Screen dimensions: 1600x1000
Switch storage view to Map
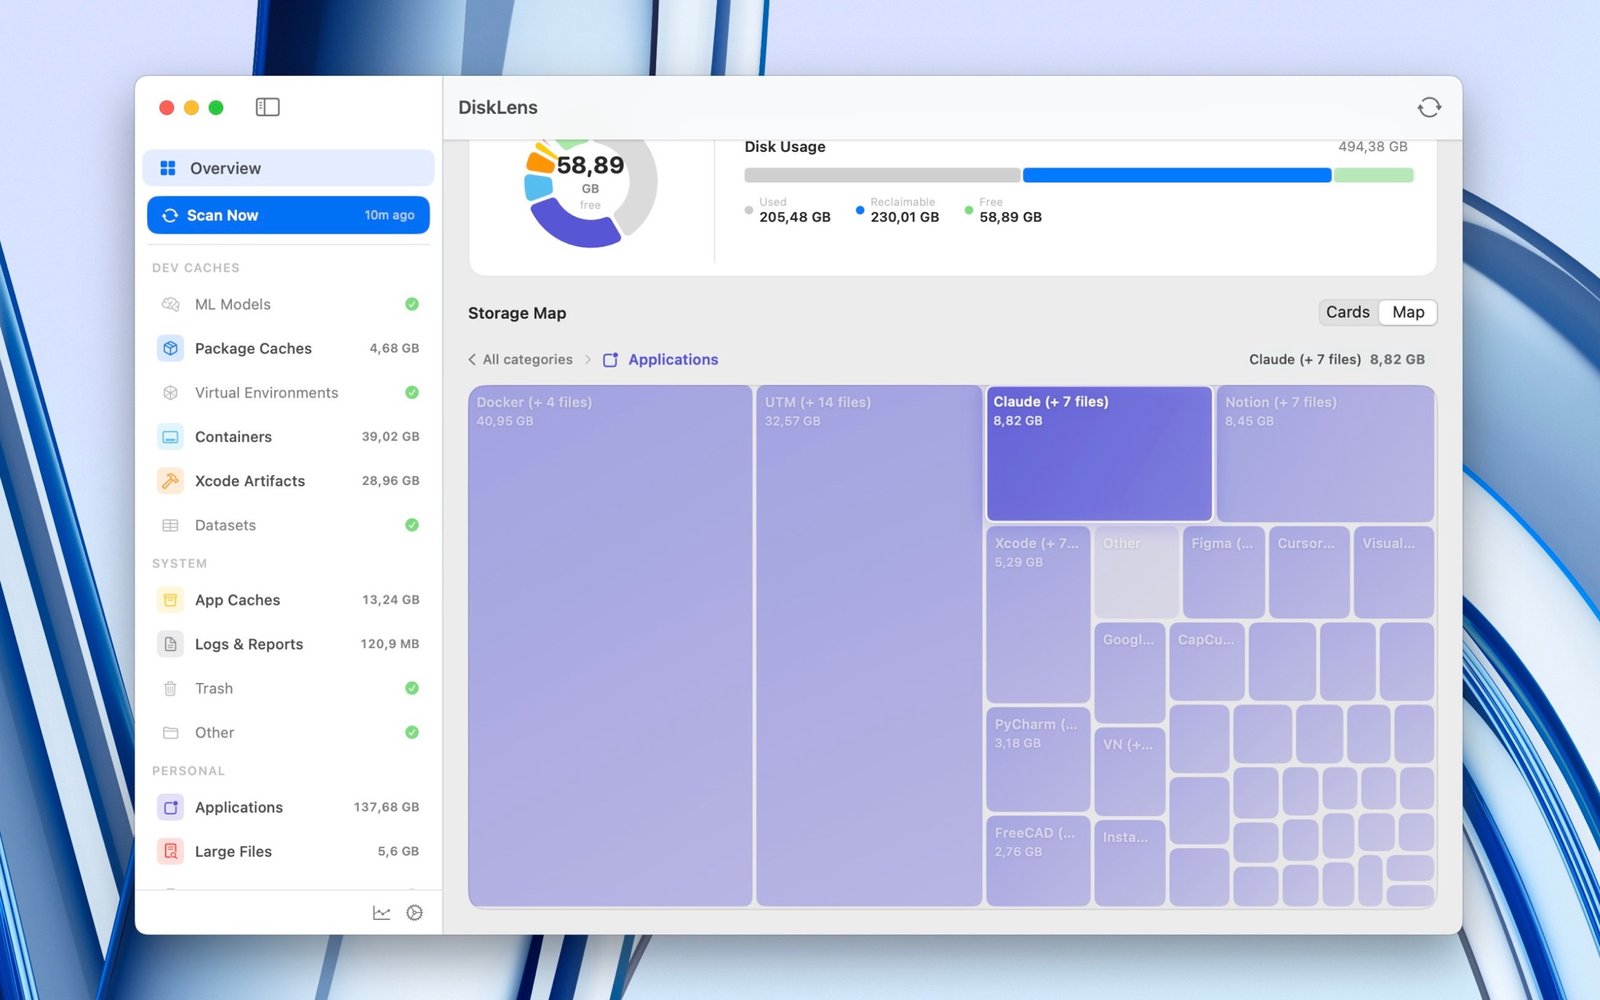[1408, 312]
